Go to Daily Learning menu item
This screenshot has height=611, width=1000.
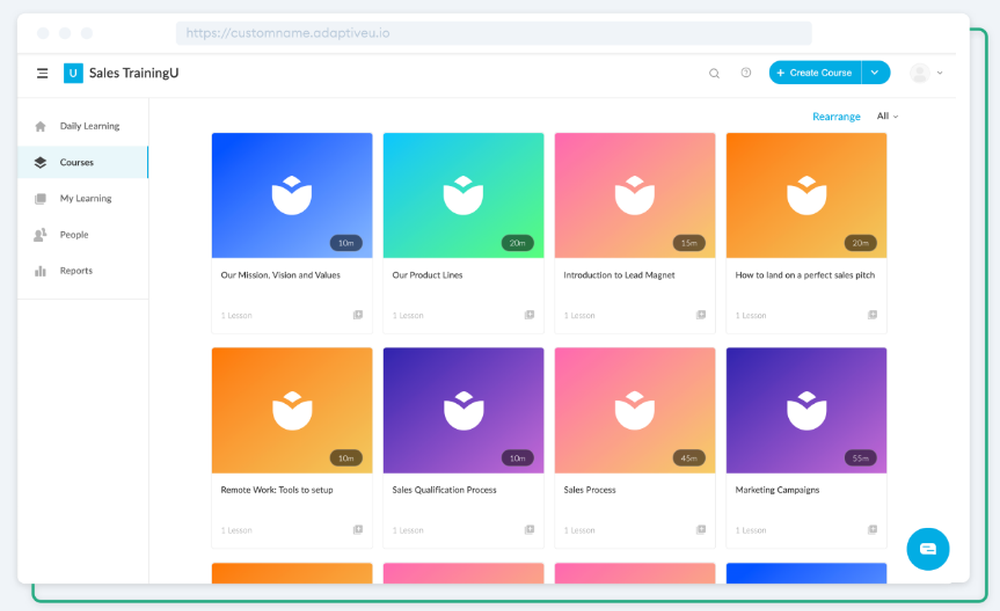(83, 126)
